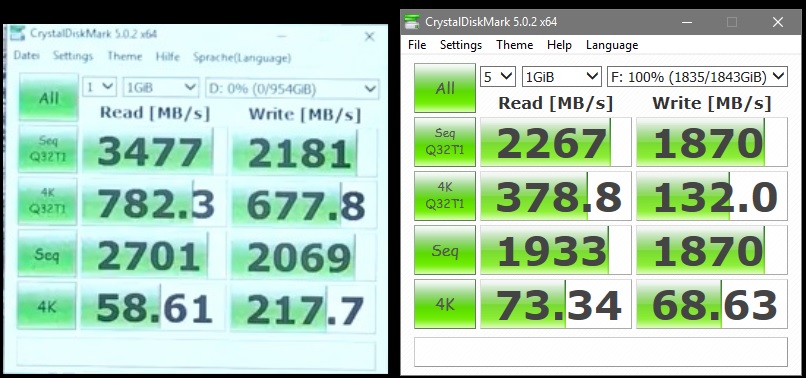Click the CrystalDiskMark app icon in right window
The image size is (806, 378).
(411, 22)
